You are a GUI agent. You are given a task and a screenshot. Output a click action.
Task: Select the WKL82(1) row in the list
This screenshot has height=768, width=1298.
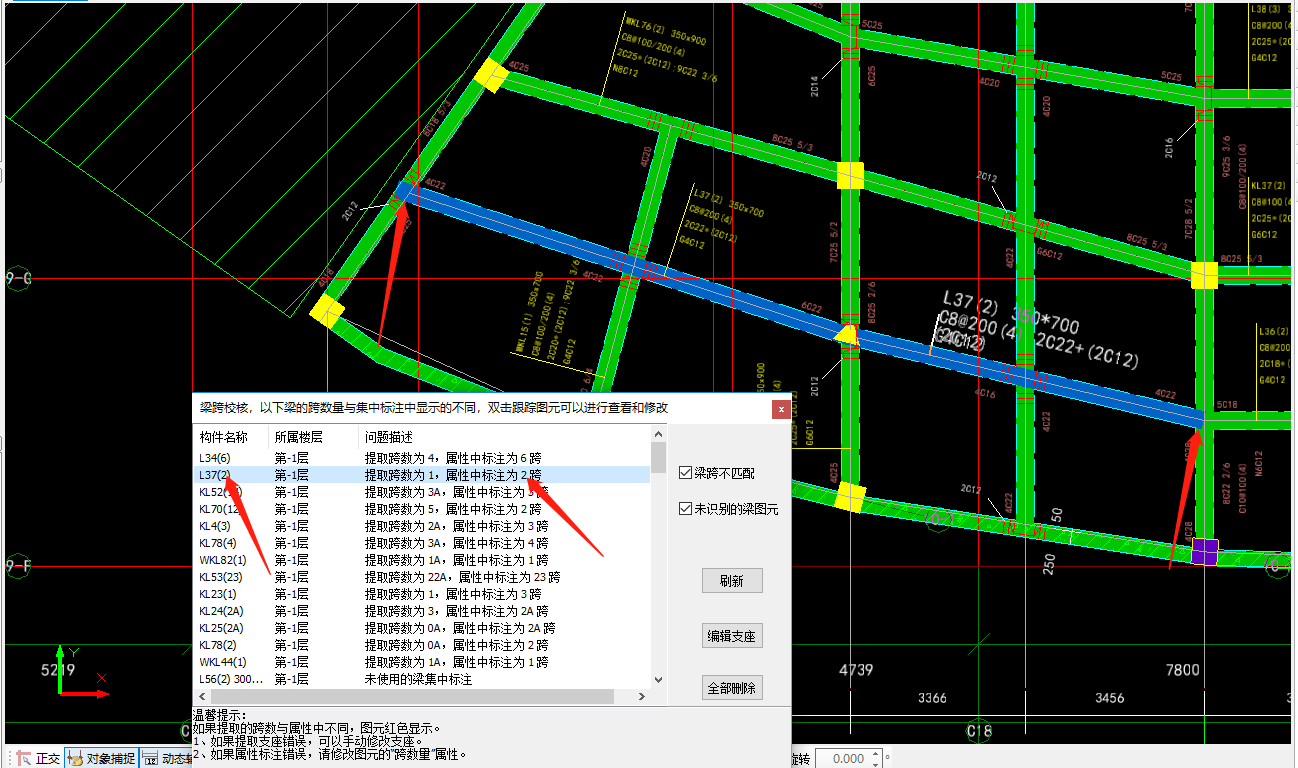pos(421,560)
